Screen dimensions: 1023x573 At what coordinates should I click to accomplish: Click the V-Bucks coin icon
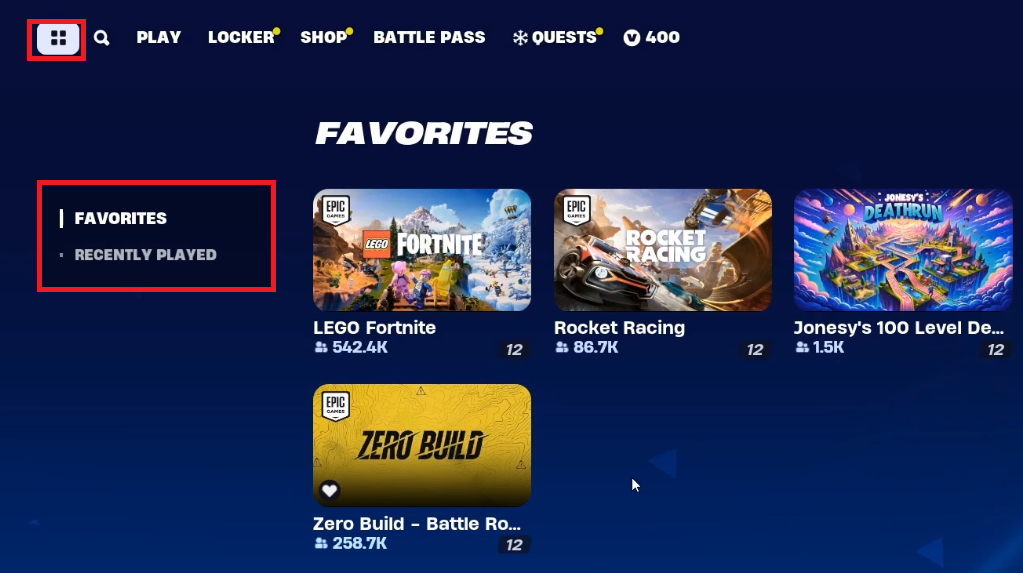click(632, 38)
